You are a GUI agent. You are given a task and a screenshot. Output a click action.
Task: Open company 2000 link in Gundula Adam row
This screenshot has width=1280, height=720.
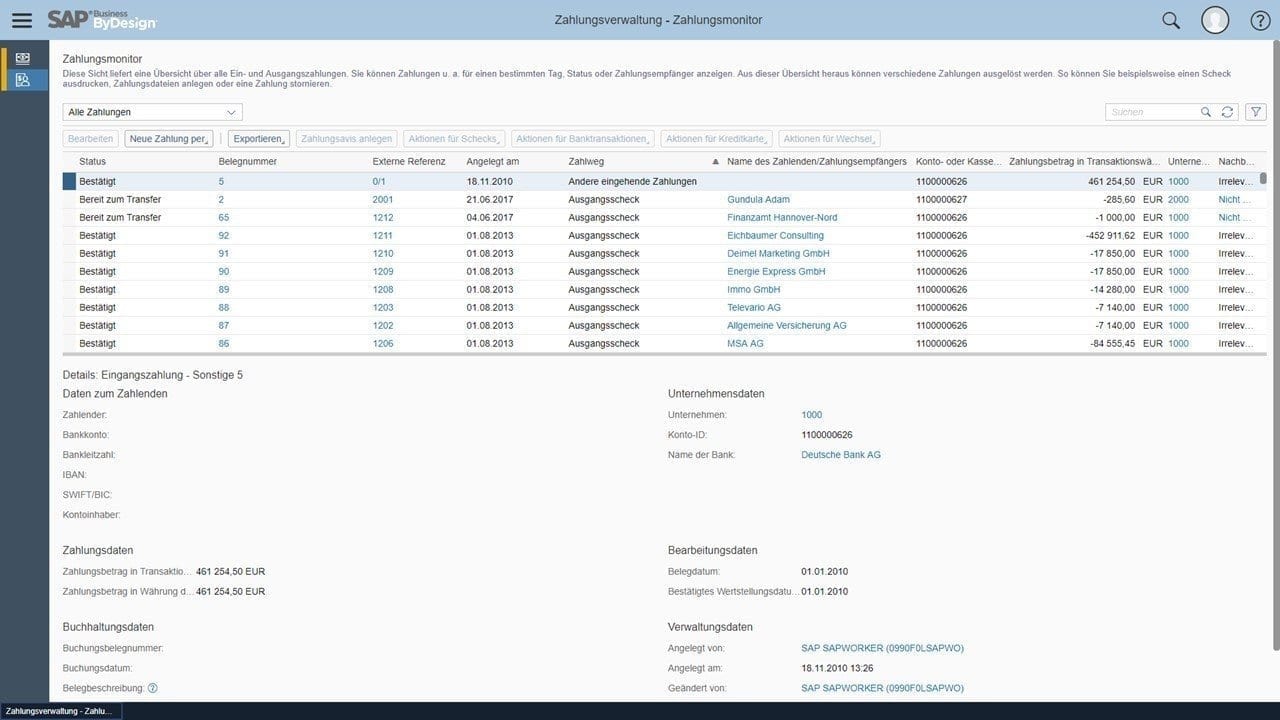click(x=1178, y=199)
